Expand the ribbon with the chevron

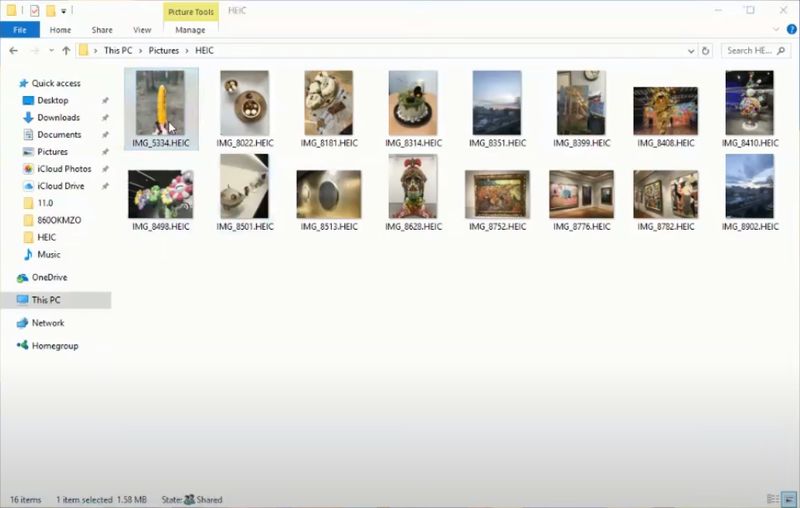(x=776, y=30)
